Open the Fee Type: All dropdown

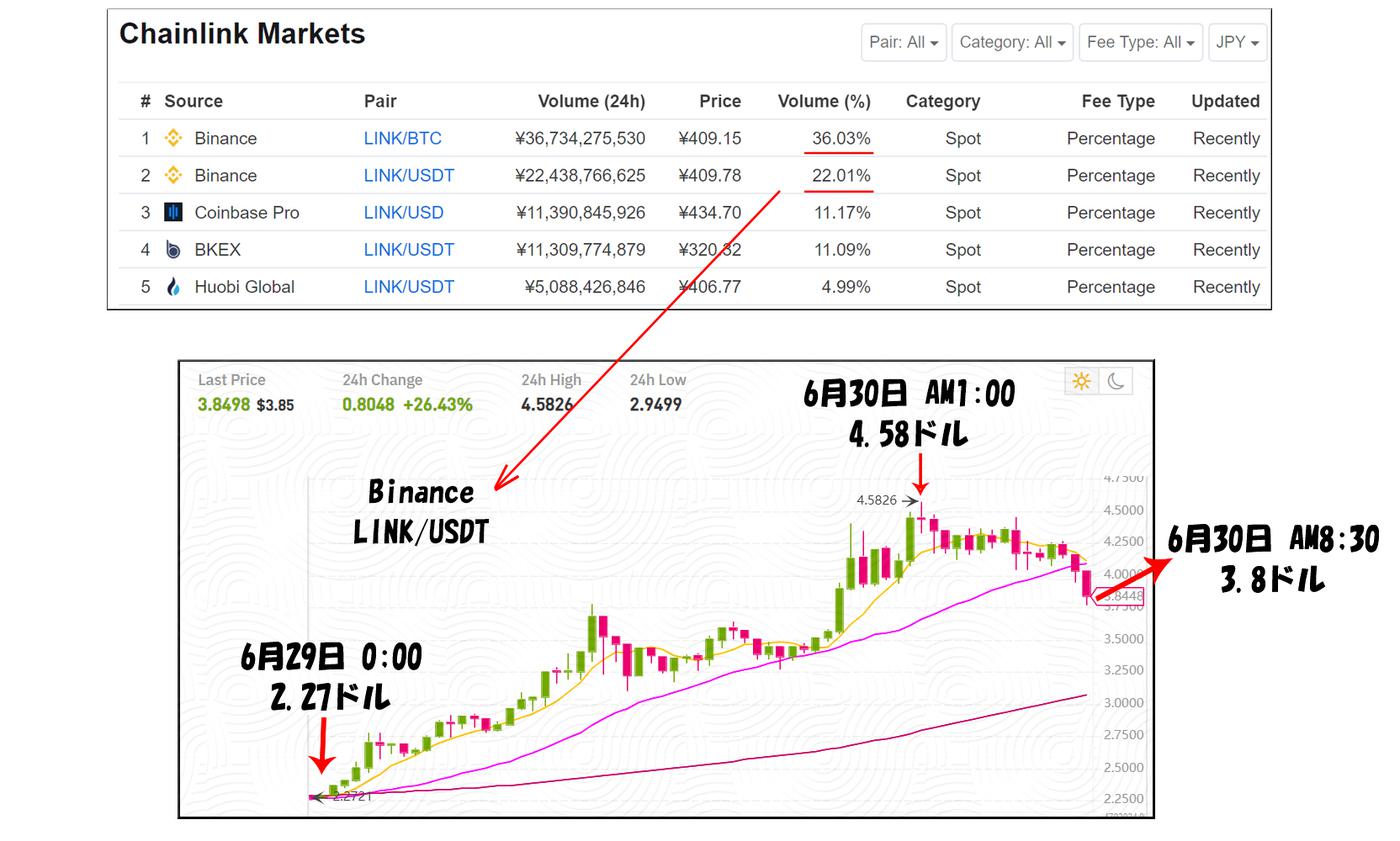[1140, 42]
